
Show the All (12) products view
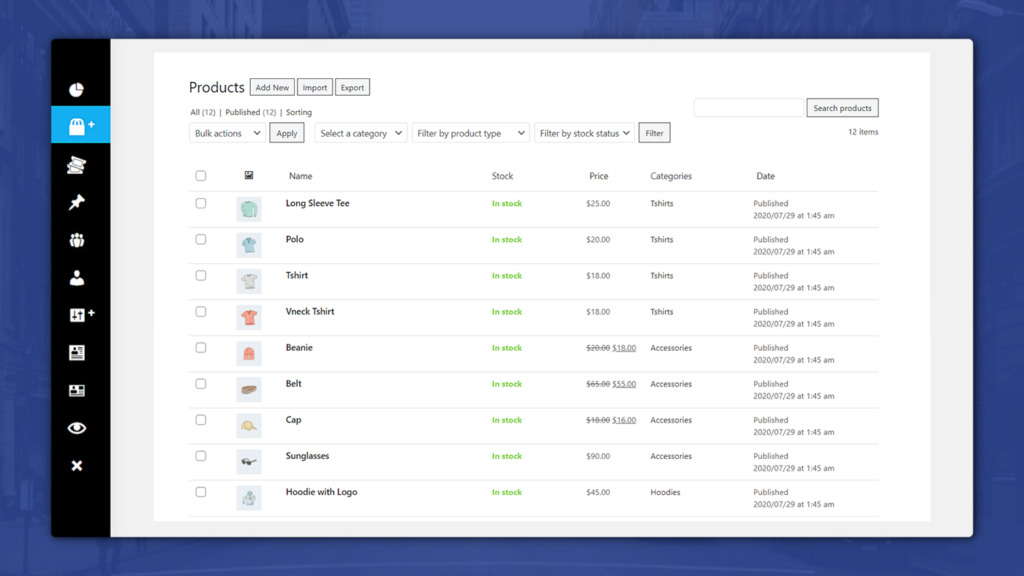(202, 112)
